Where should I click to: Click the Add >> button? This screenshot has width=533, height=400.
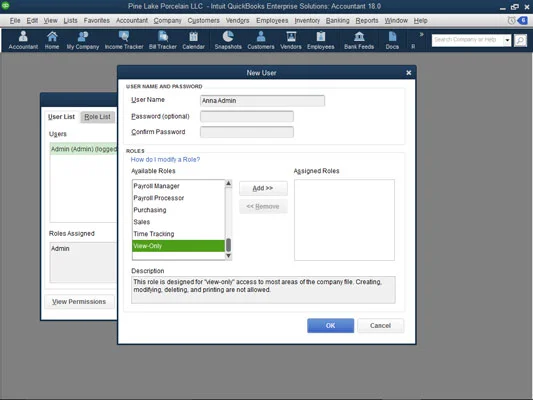pos(263,188)
